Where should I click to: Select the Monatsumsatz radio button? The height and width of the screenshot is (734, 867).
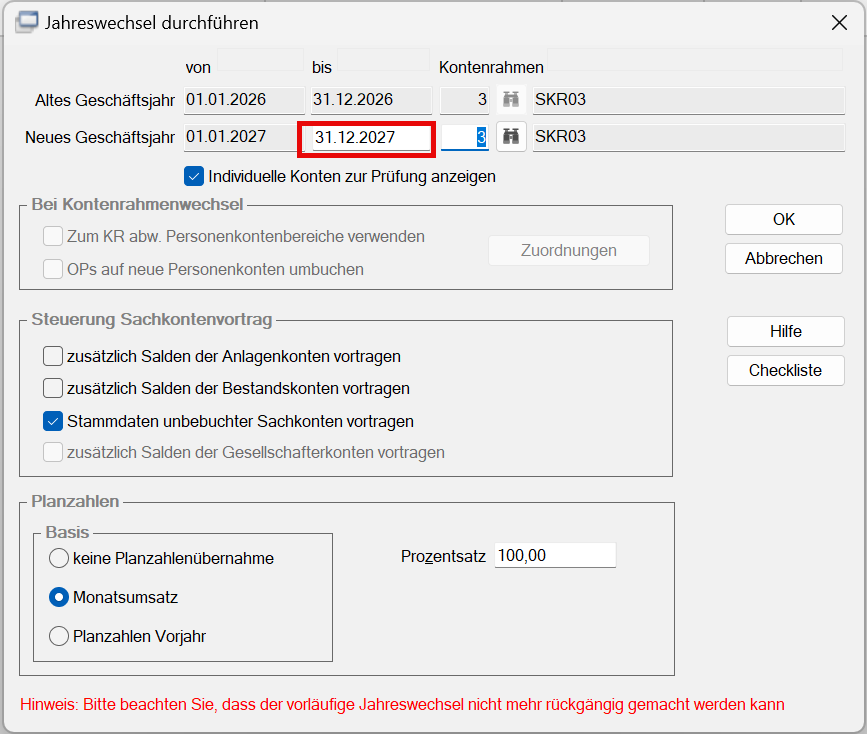pos(59,597)
